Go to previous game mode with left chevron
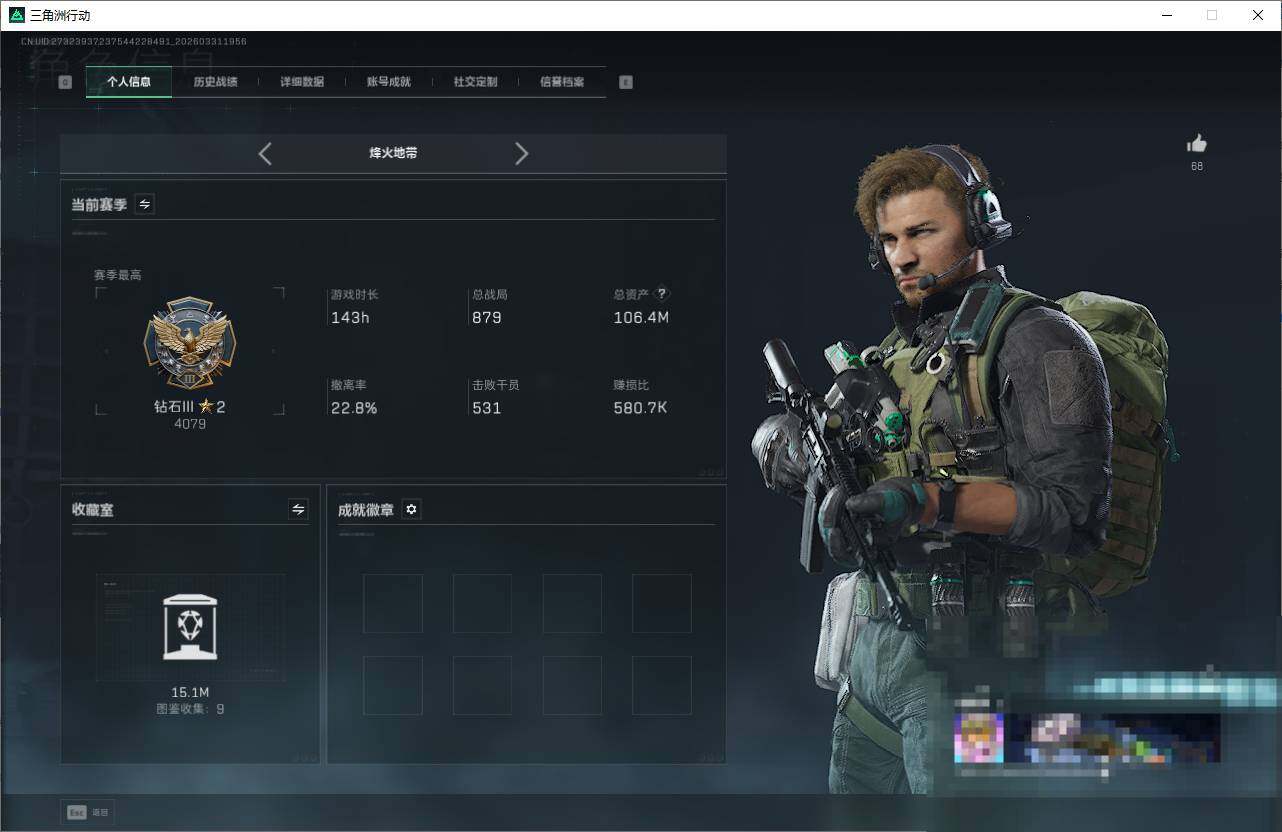Viewport: 1282px width, 832px height. pyautogui.click(x=265, y=153)
